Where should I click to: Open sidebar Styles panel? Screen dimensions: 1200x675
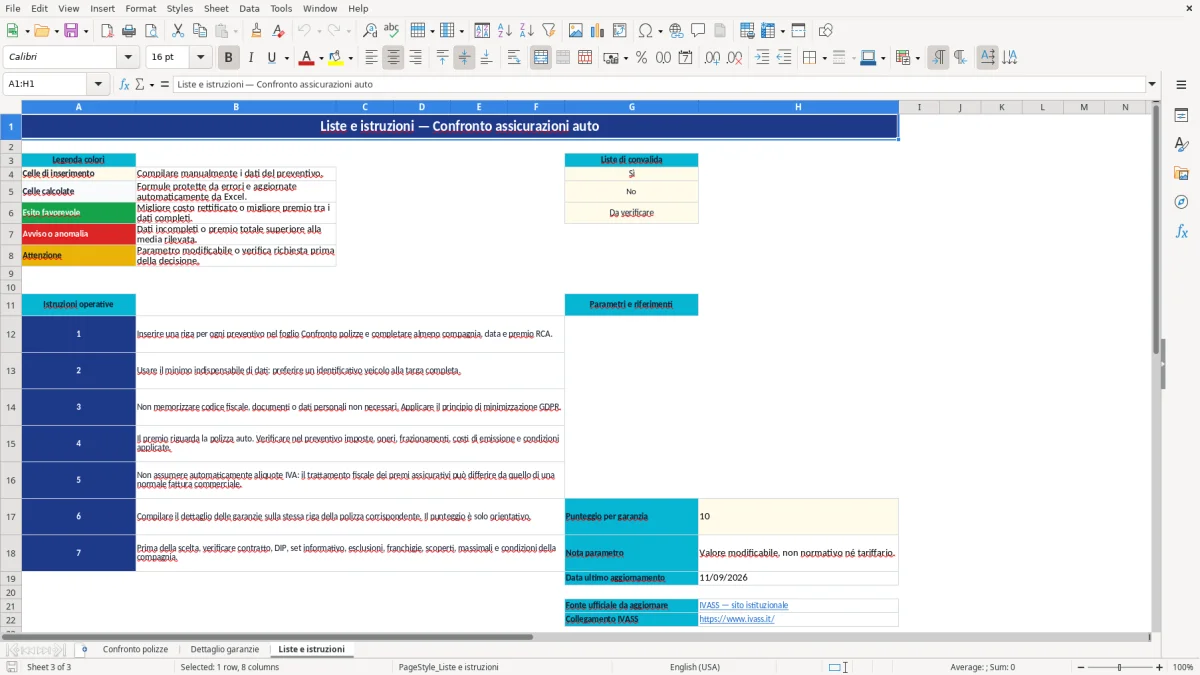[x=1181, y=145]
